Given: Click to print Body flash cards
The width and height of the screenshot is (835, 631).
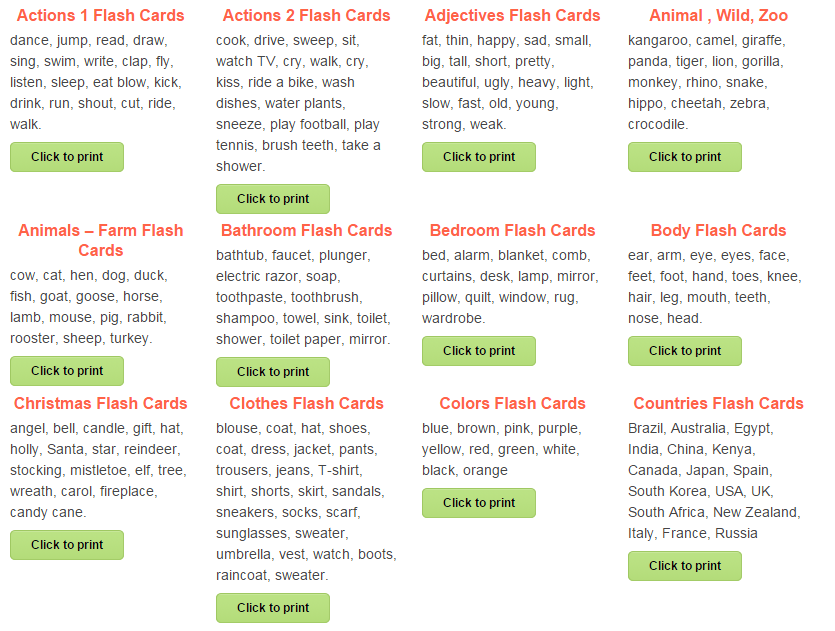Looking at the screenshot, I should pyautogui.click(x=685, y=351).
